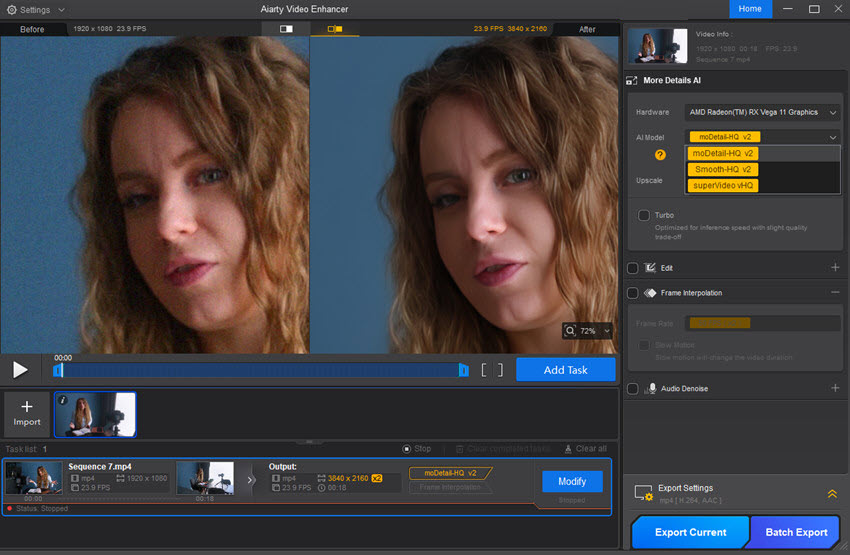
Task: Expand Export Settings double chevron
Action: (x=832, y=494)
